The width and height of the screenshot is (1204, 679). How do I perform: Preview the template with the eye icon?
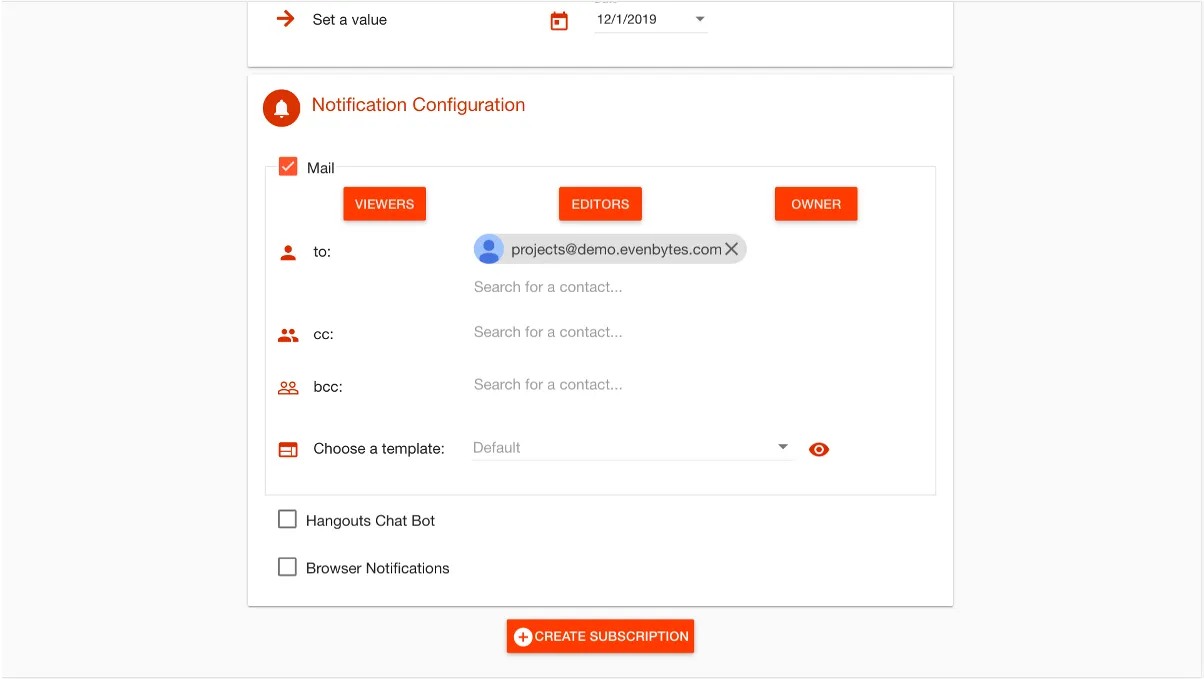[x=819, y=449]
